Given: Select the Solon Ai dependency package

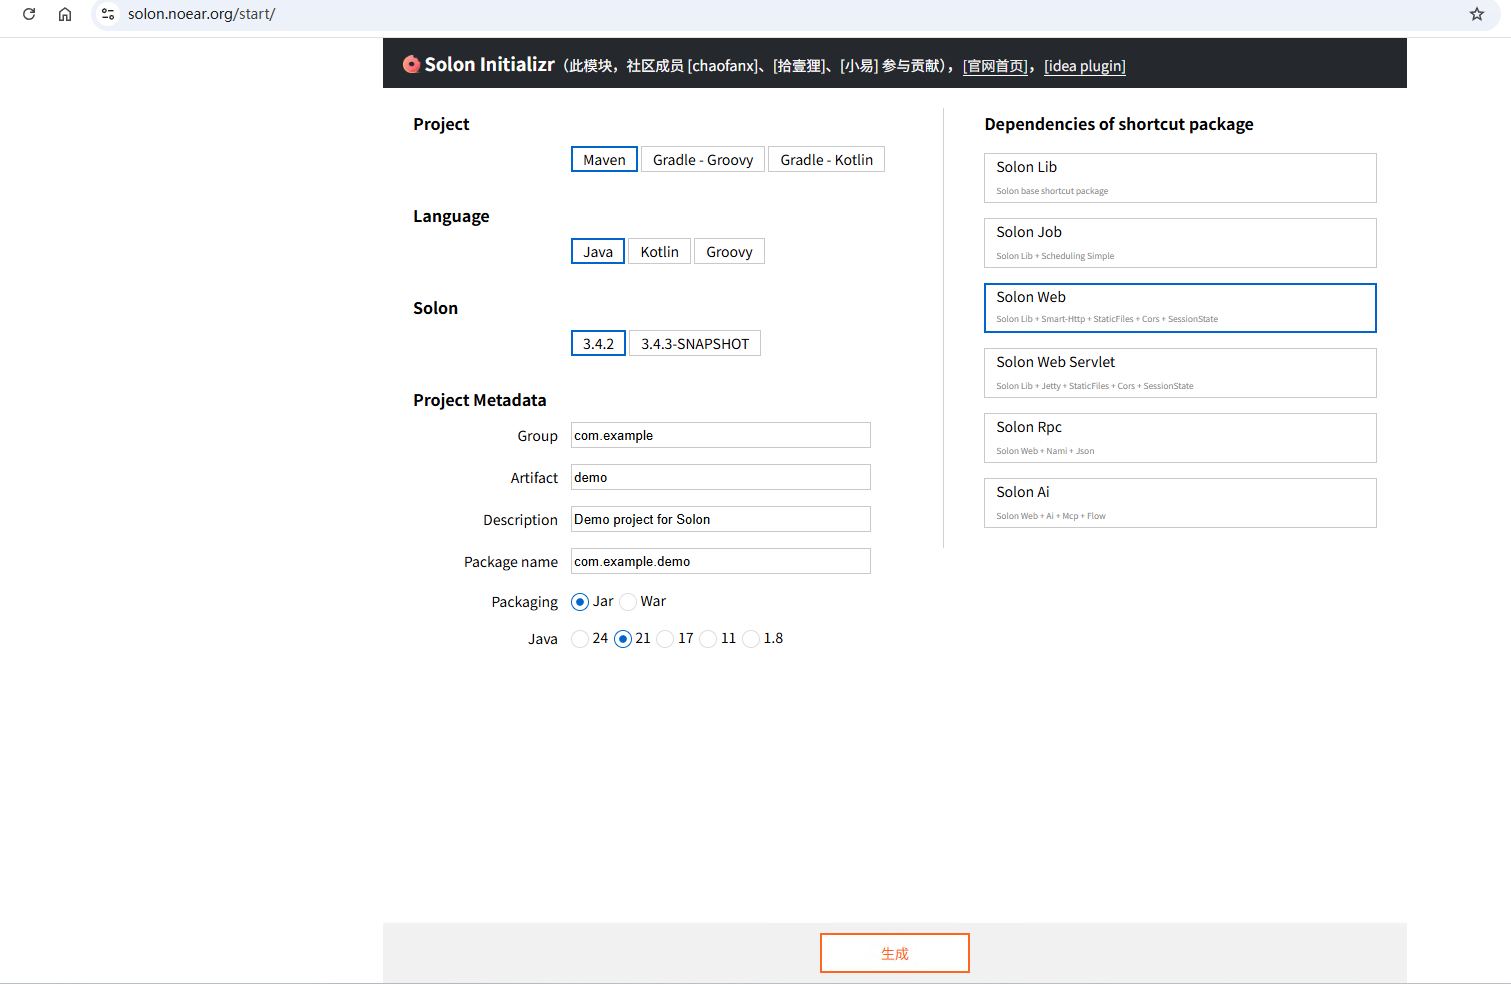Looking at the screenshot, I should click(1180, 503).
